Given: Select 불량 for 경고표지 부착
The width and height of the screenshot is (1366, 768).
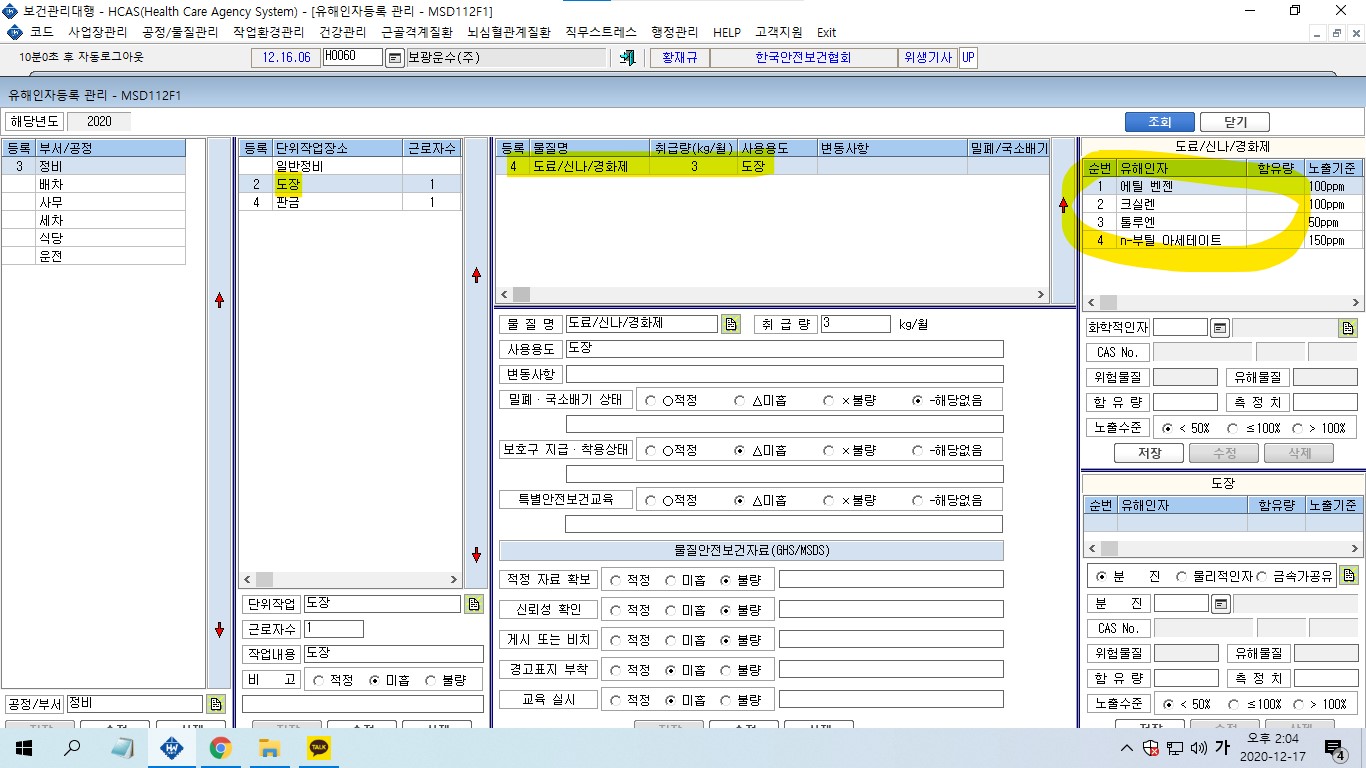Looking at the screenshot, I should click(x=725, y=669).
